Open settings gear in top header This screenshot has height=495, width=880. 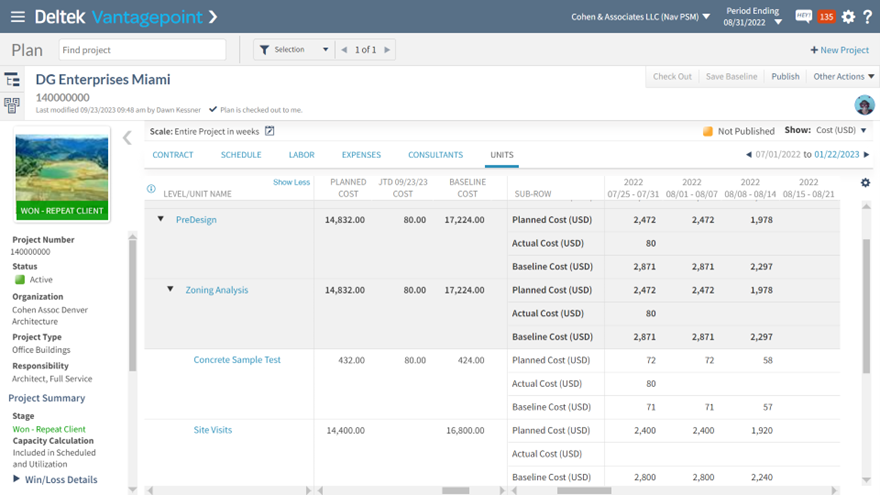848,17
